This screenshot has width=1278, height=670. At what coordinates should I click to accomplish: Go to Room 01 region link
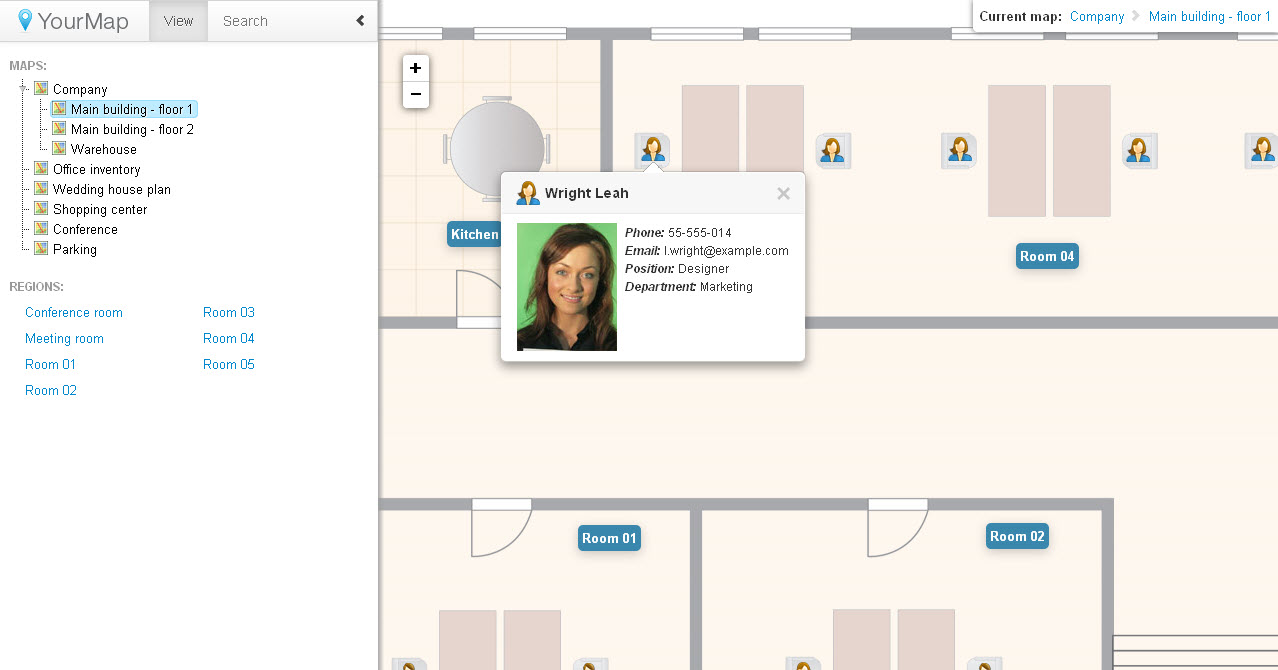pyautogui.click(x=50, y=364)
